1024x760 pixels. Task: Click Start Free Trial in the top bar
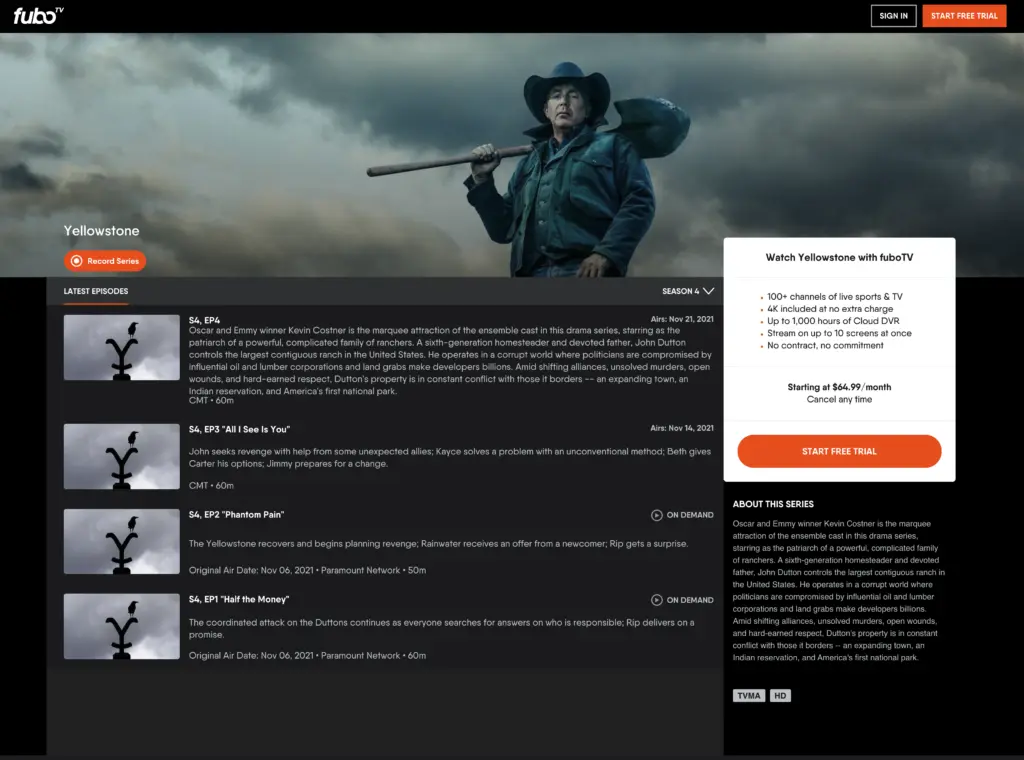click(964, 16)
